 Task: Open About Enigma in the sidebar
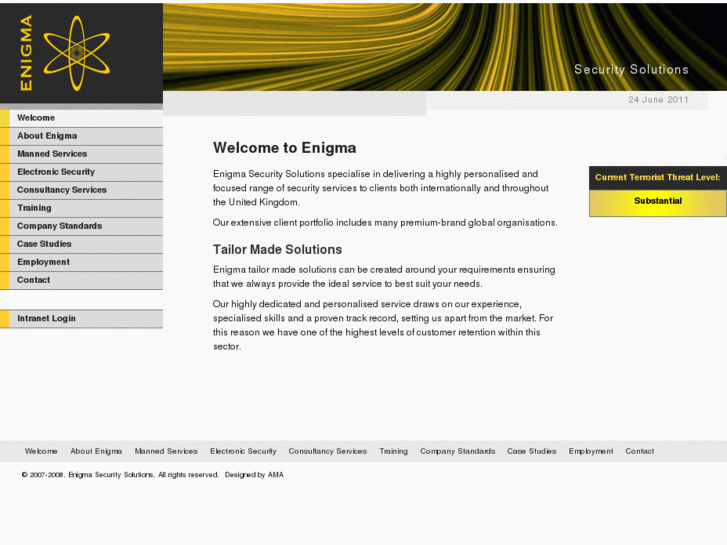82,136
